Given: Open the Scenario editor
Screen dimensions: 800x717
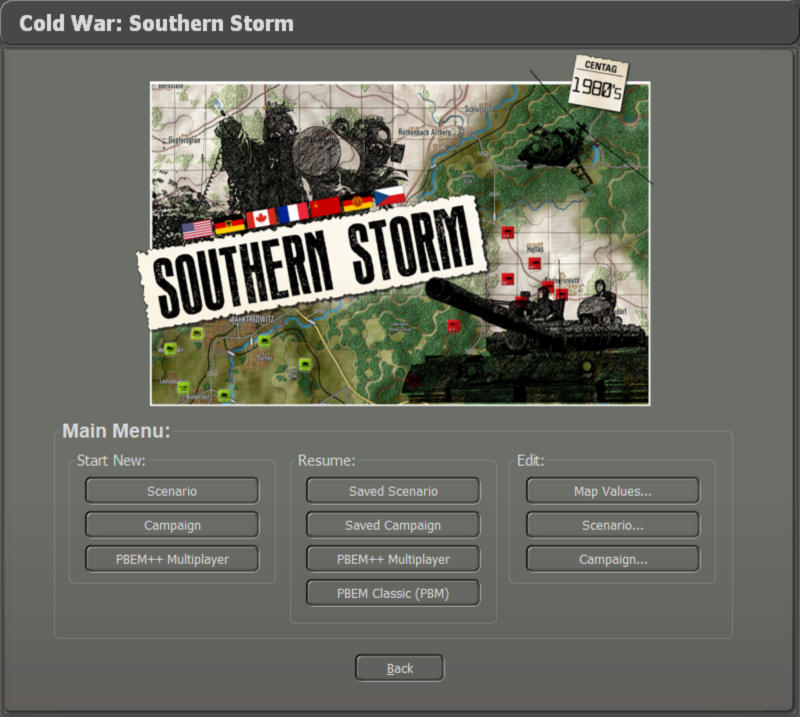Looking at the screenshot, I should coord(612,524).
